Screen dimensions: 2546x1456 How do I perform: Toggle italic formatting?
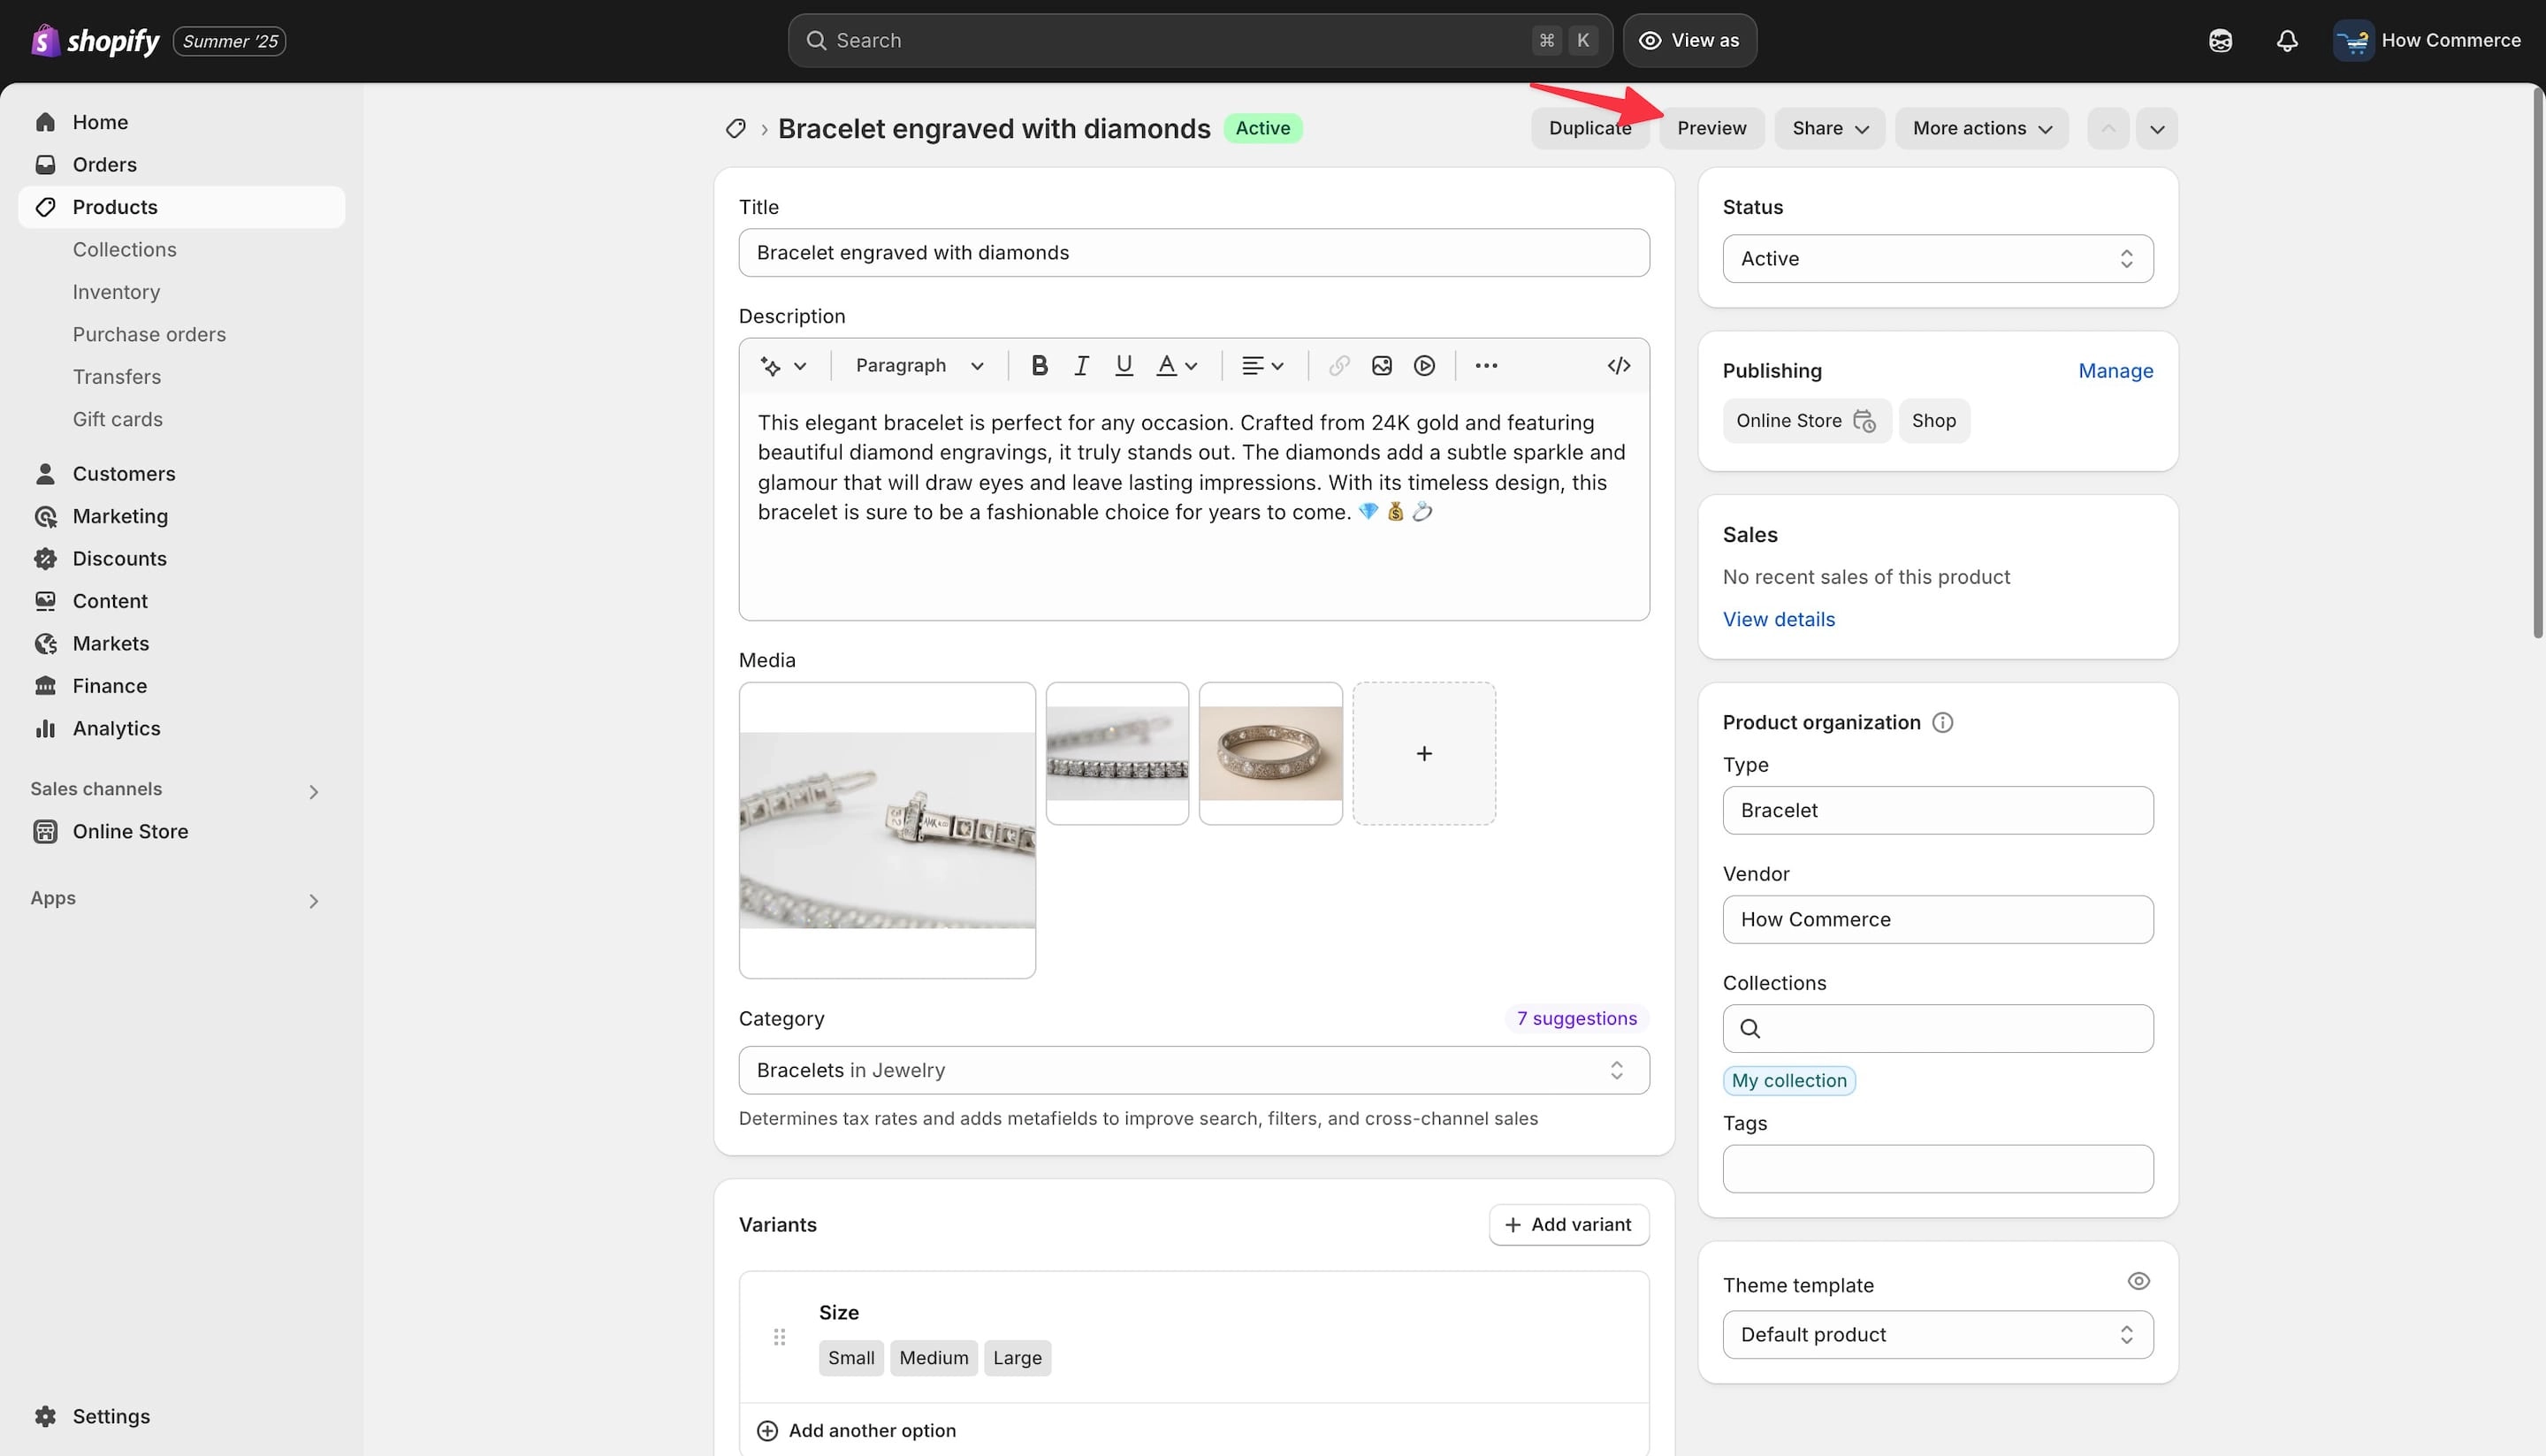point(1081,366)
